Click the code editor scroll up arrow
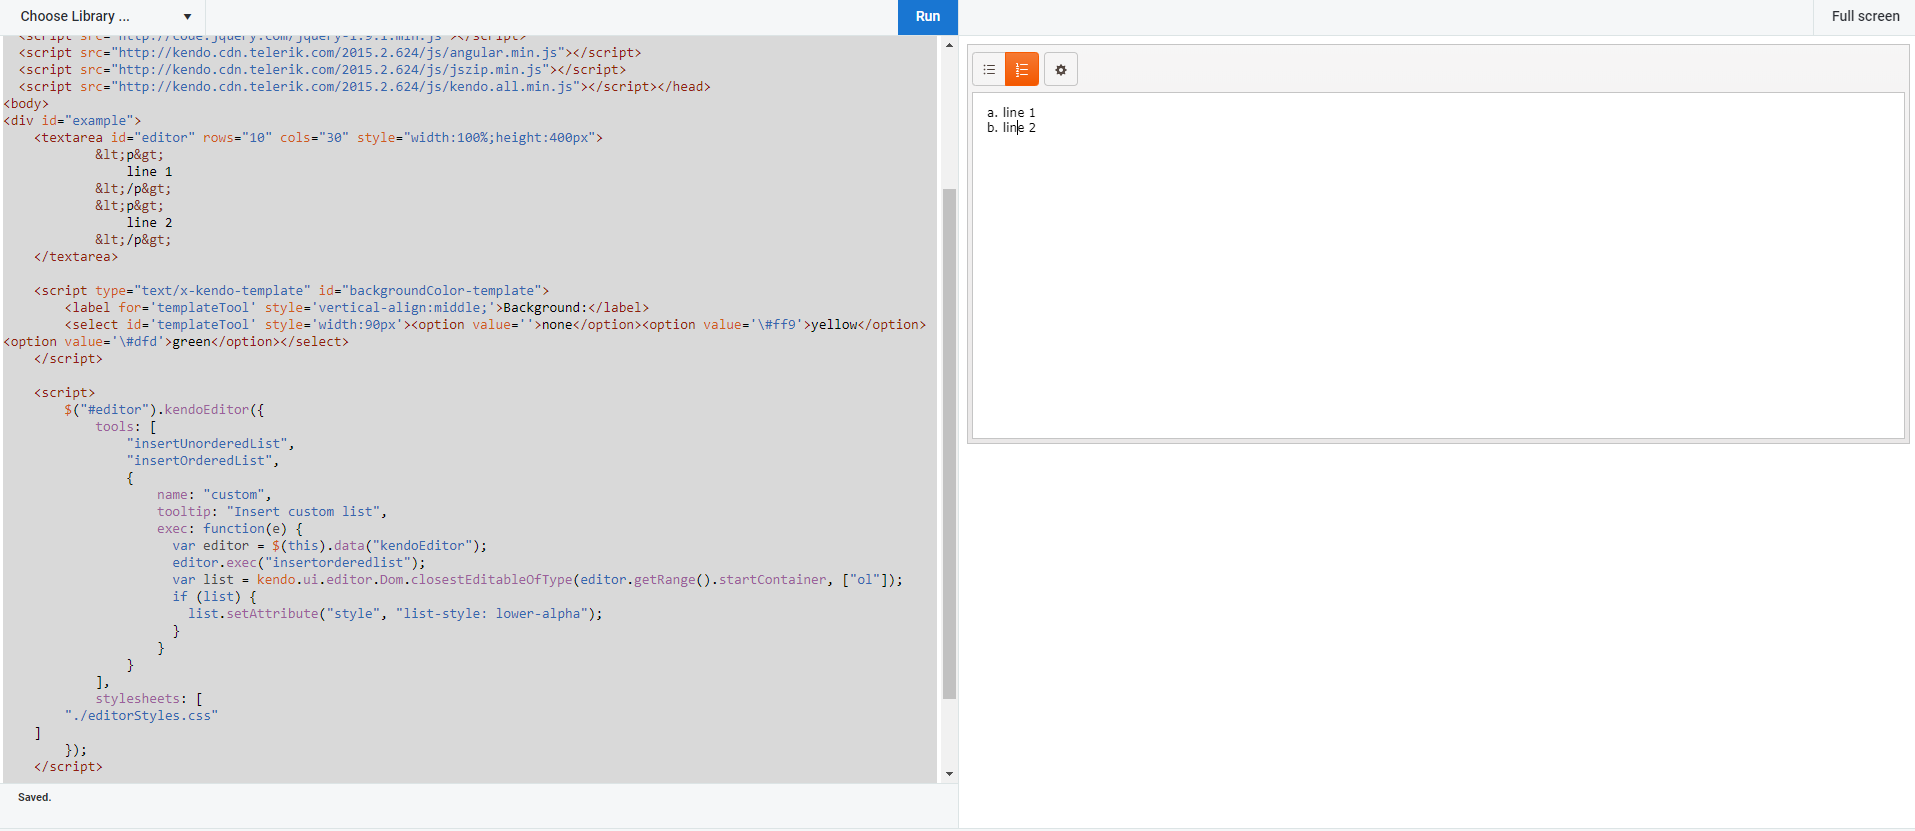 tap(949, 45)
